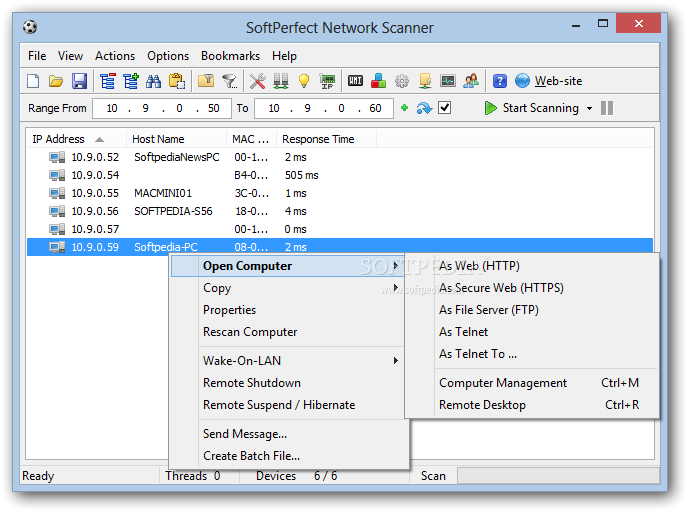The height and width of the screenshot is (512, 688).
Task: Click the pause scanning icon
Action: pos(607,108)
